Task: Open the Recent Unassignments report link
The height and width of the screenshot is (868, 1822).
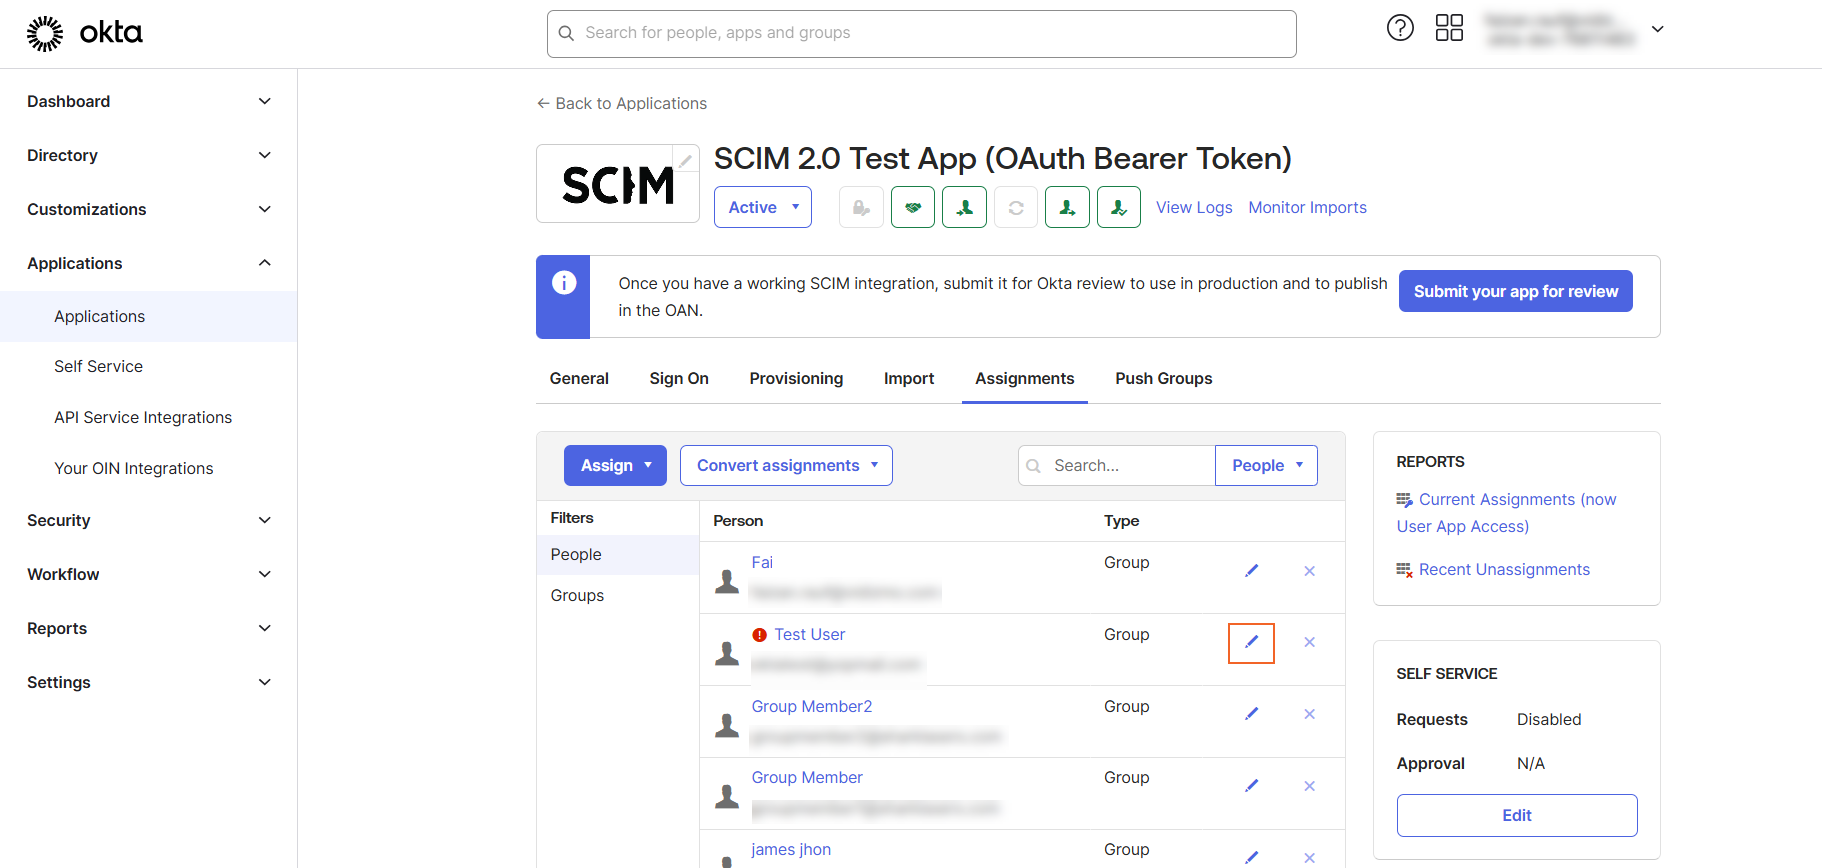Action: 1503,569
